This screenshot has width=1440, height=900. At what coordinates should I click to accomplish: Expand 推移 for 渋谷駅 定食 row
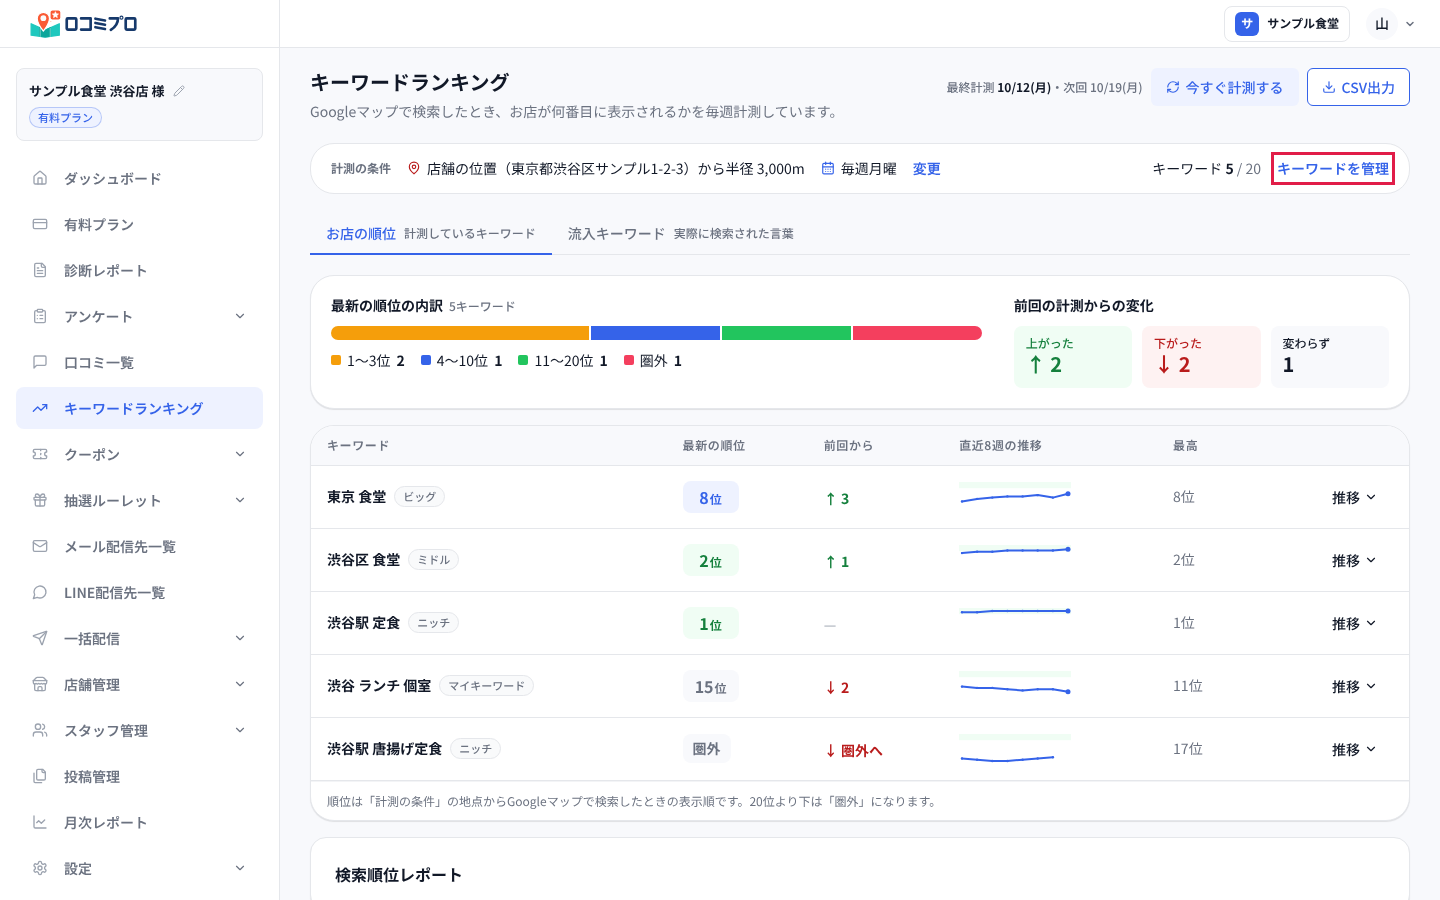(1354, 623)
